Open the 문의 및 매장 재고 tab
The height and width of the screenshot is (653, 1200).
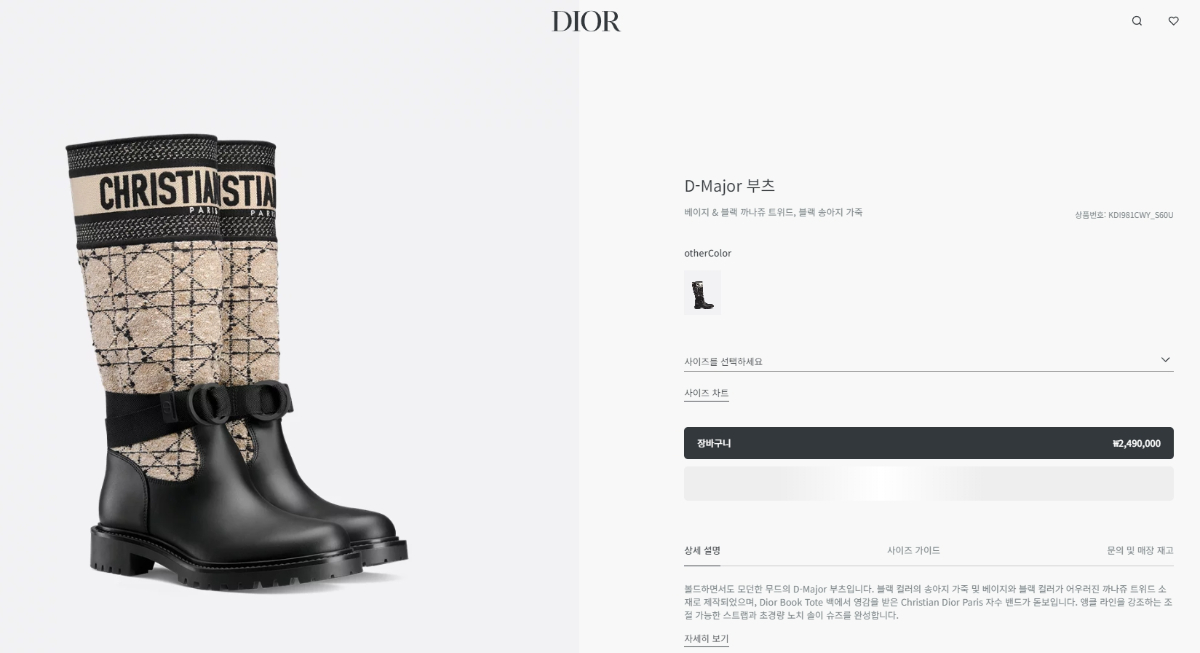[x=1139, y=551]
